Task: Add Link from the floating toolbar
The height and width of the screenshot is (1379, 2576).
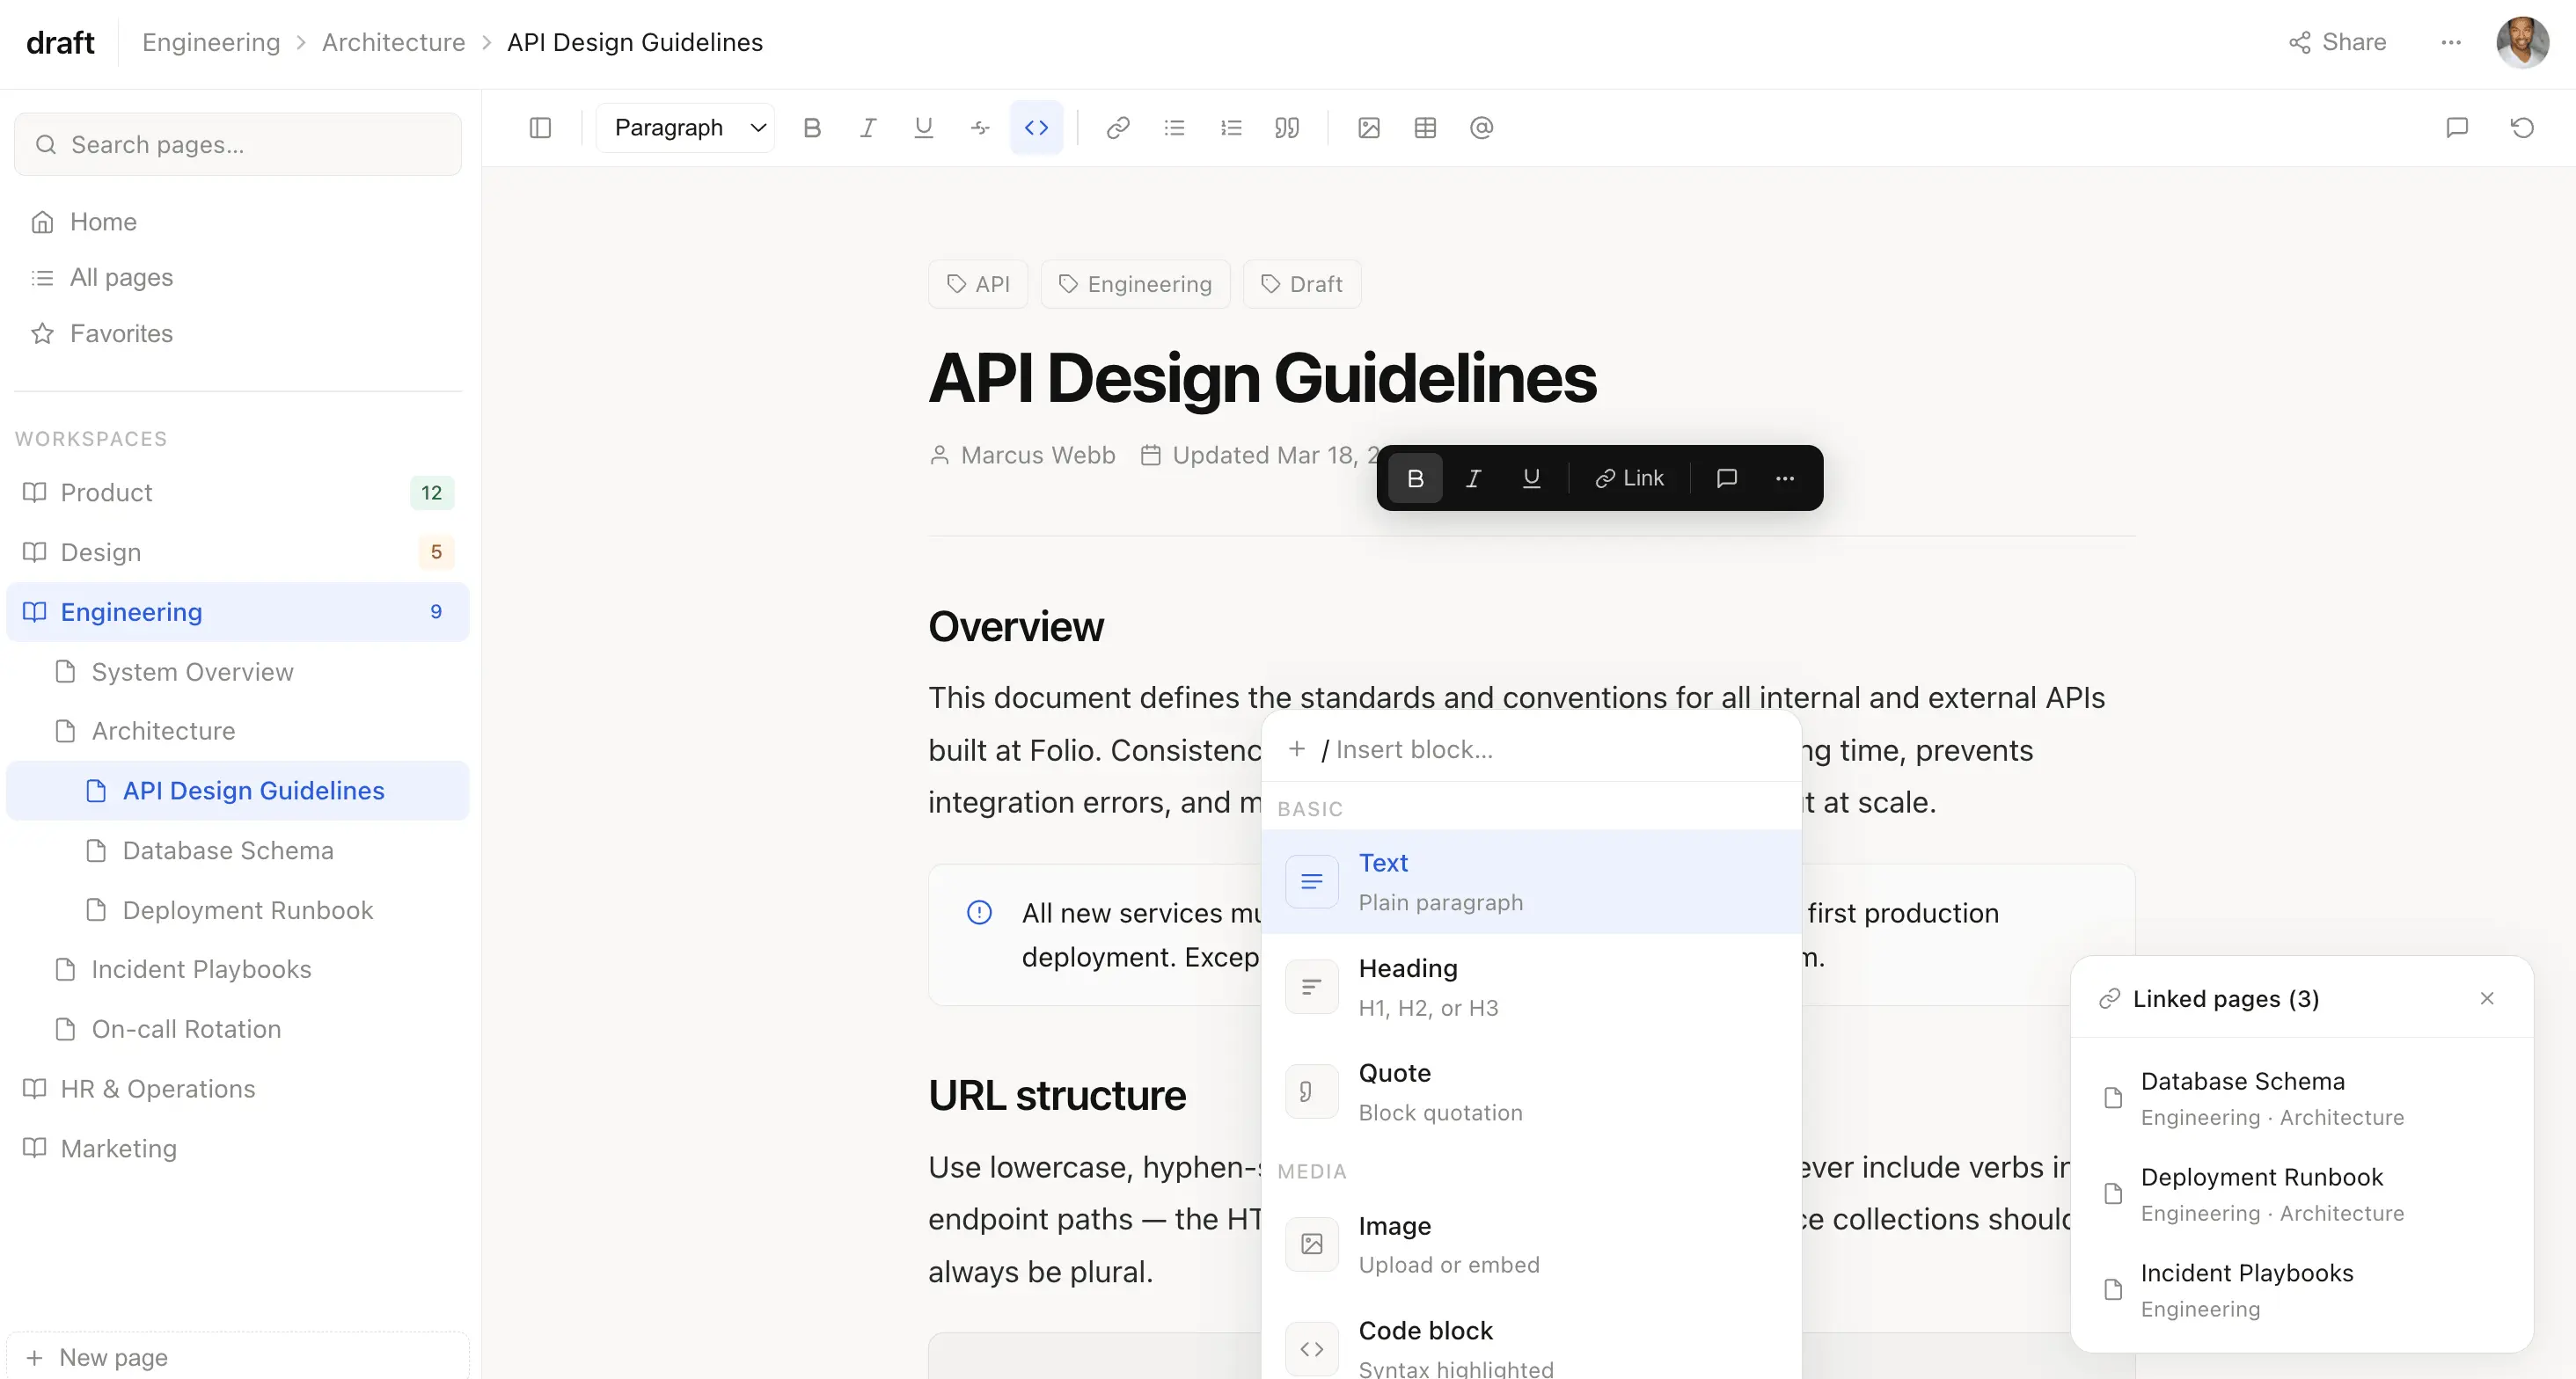Action: (1630, 478)
